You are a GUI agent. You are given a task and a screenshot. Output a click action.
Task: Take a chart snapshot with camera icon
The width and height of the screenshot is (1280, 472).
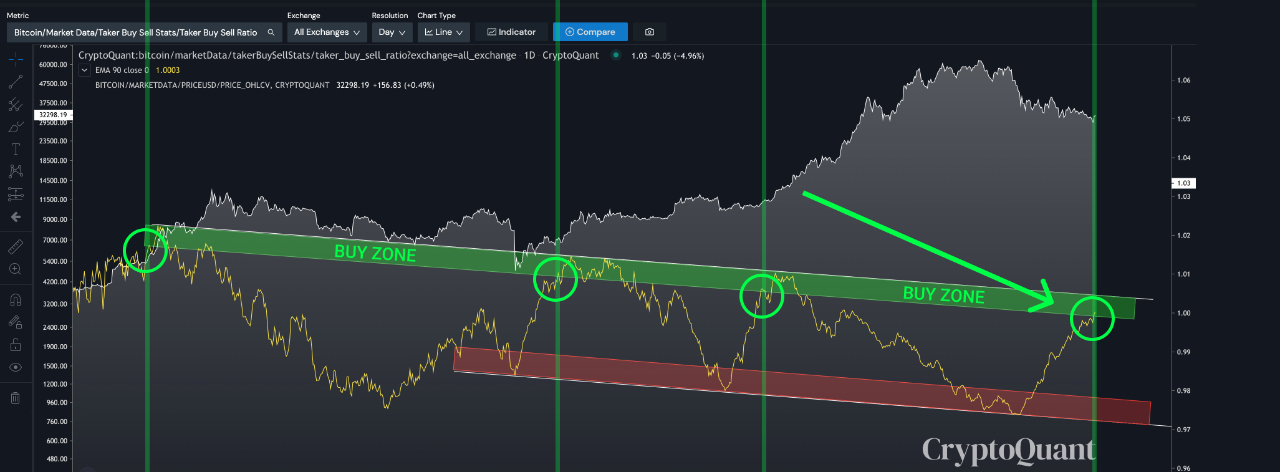tap(650, 32)
